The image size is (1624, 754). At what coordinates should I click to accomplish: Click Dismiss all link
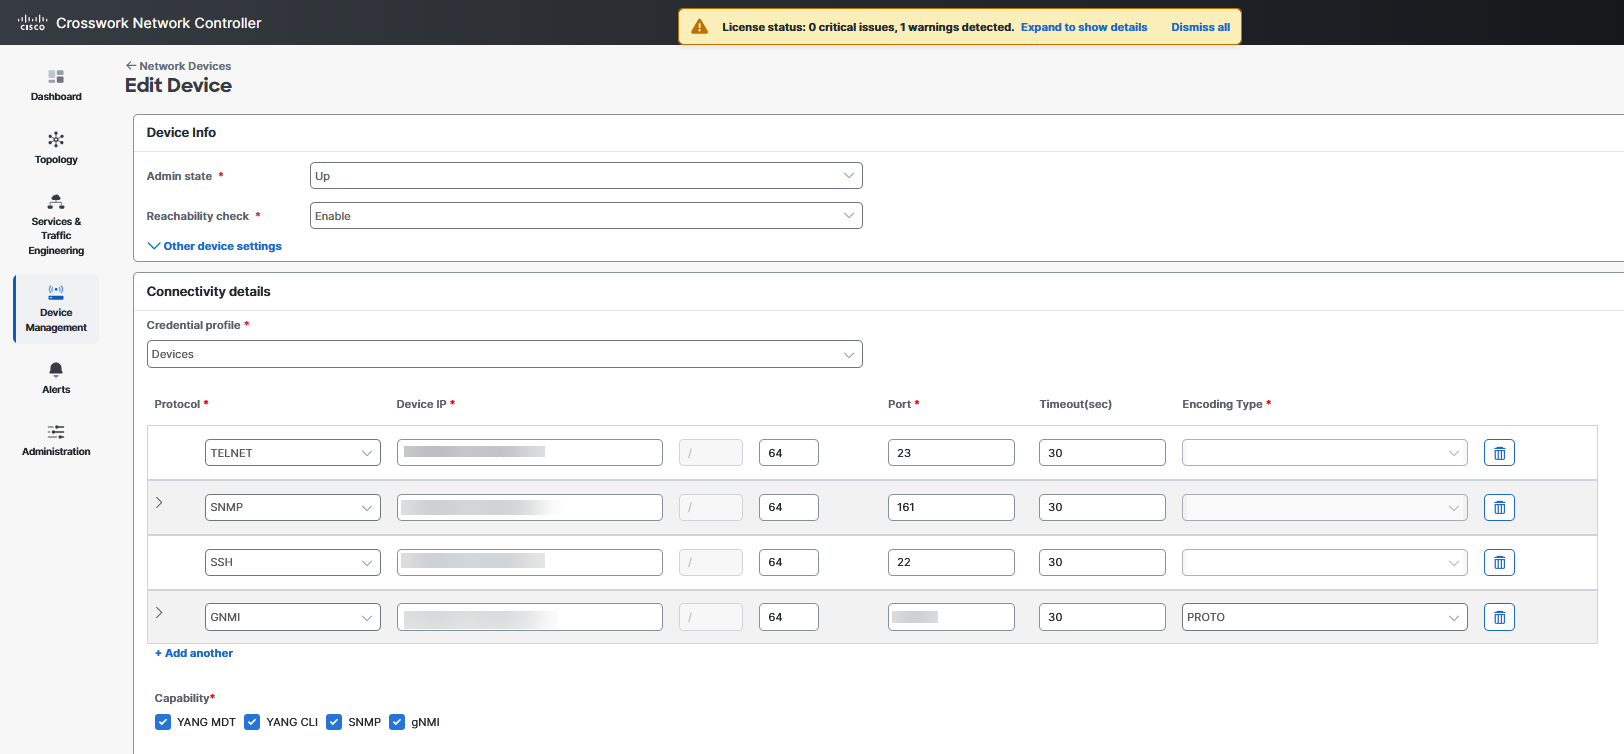tap(1200, 27)
